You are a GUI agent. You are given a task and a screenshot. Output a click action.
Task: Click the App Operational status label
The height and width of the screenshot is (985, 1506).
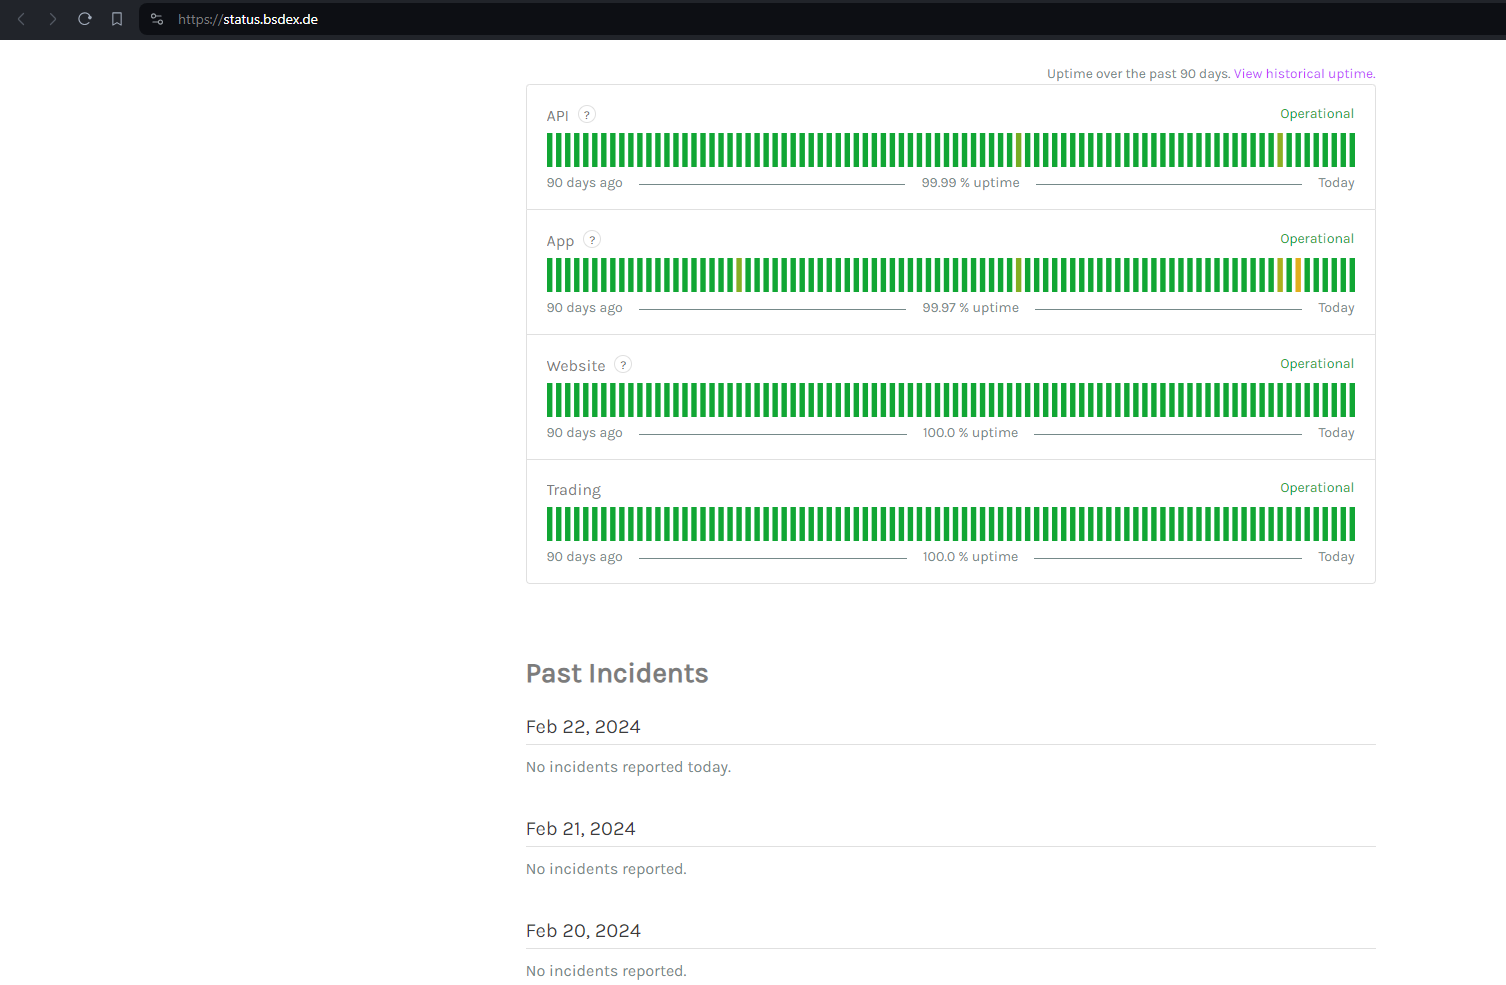[1317, 239]
